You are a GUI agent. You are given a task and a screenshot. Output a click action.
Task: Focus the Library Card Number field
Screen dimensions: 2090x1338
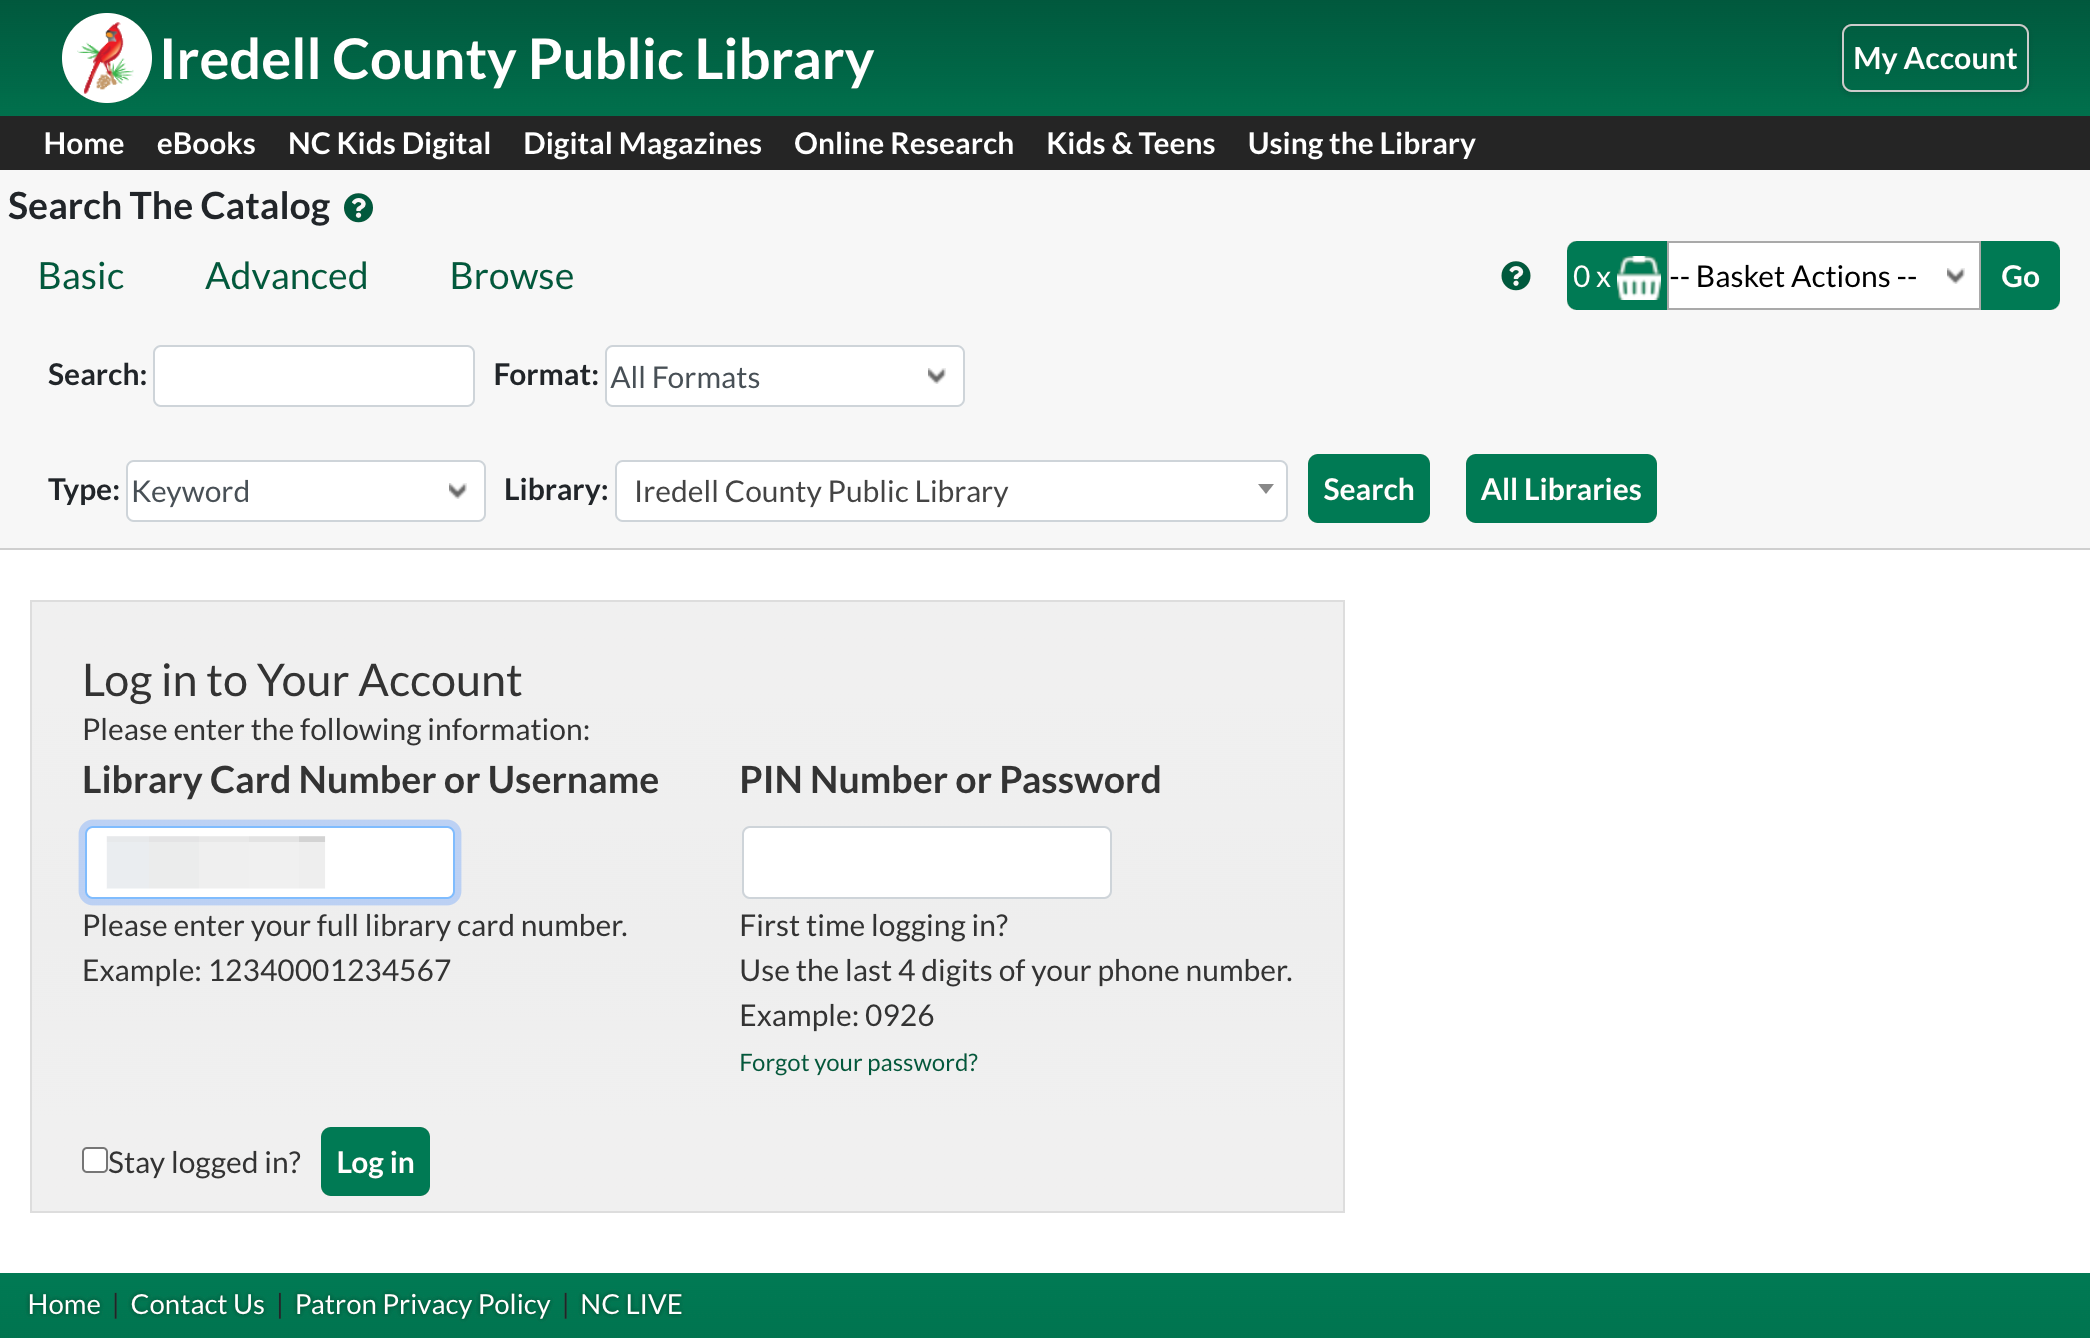270,862
